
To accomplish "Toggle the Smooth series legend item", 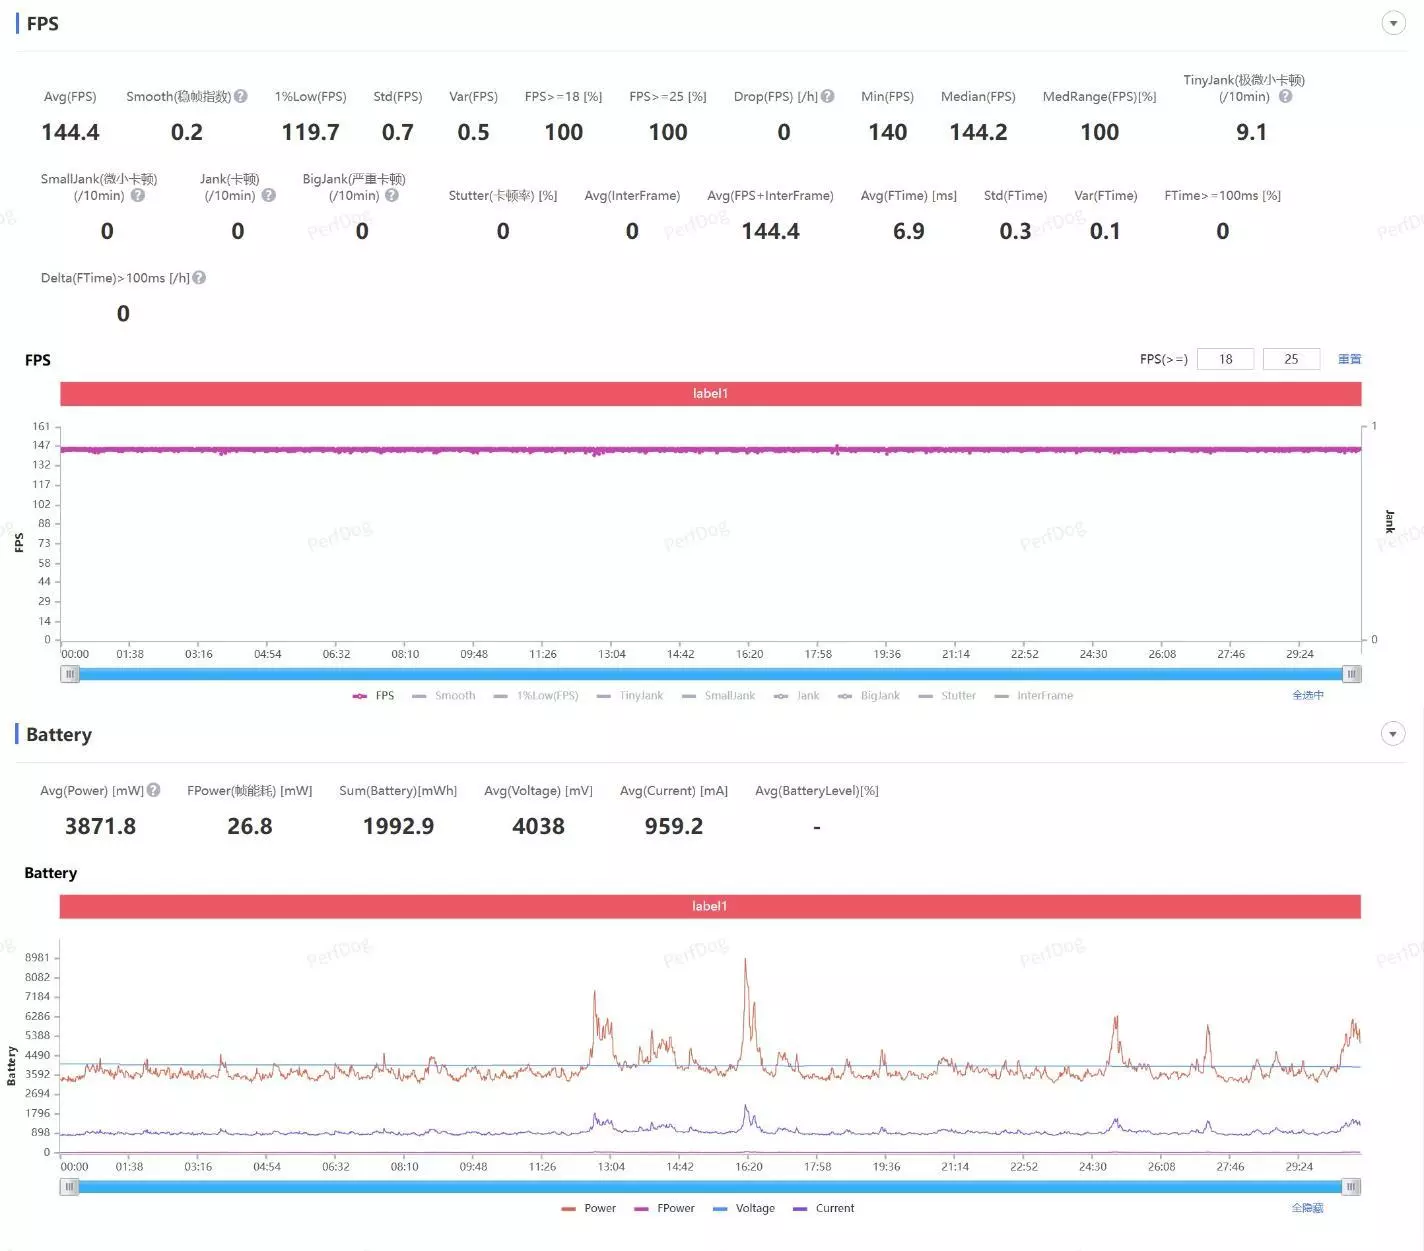I will [444, 696].
